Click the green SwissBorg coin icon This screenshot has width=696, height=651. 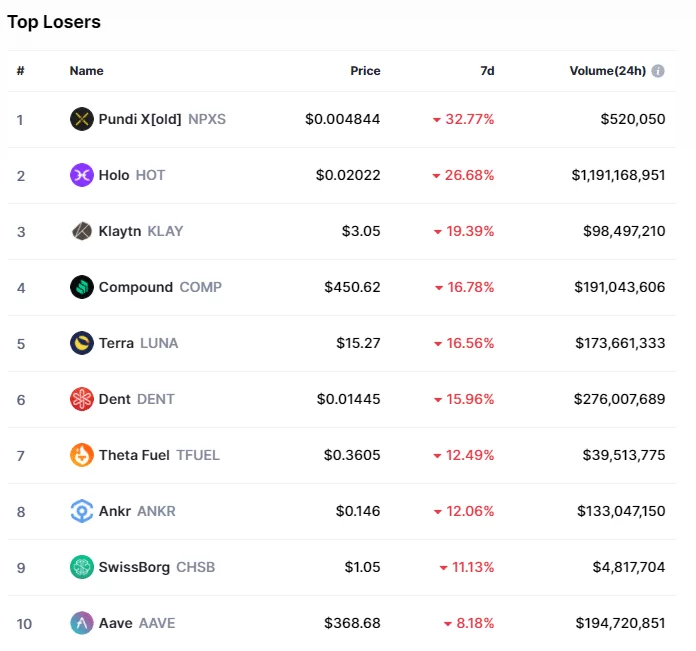pos(82,568)
